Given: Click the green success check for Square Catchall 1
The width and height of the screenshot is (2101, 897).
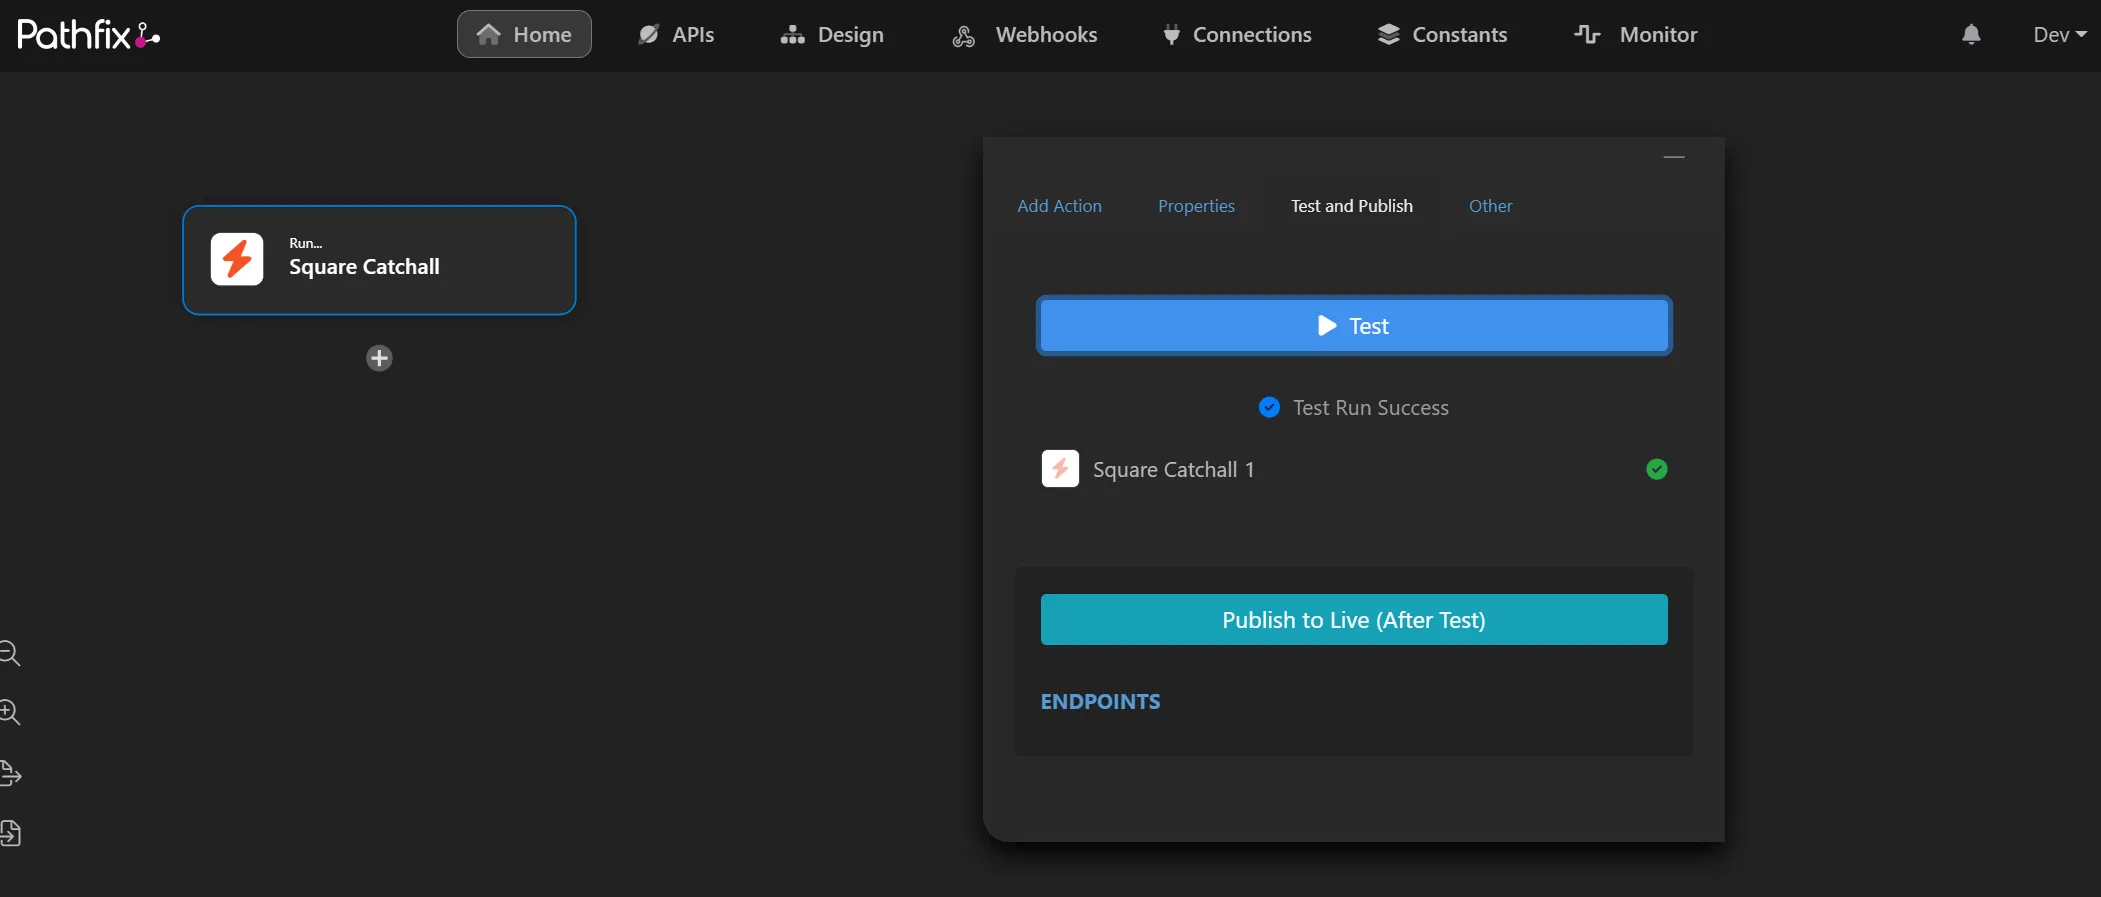Looking at the screenshot, I should tap(1657, 469).
